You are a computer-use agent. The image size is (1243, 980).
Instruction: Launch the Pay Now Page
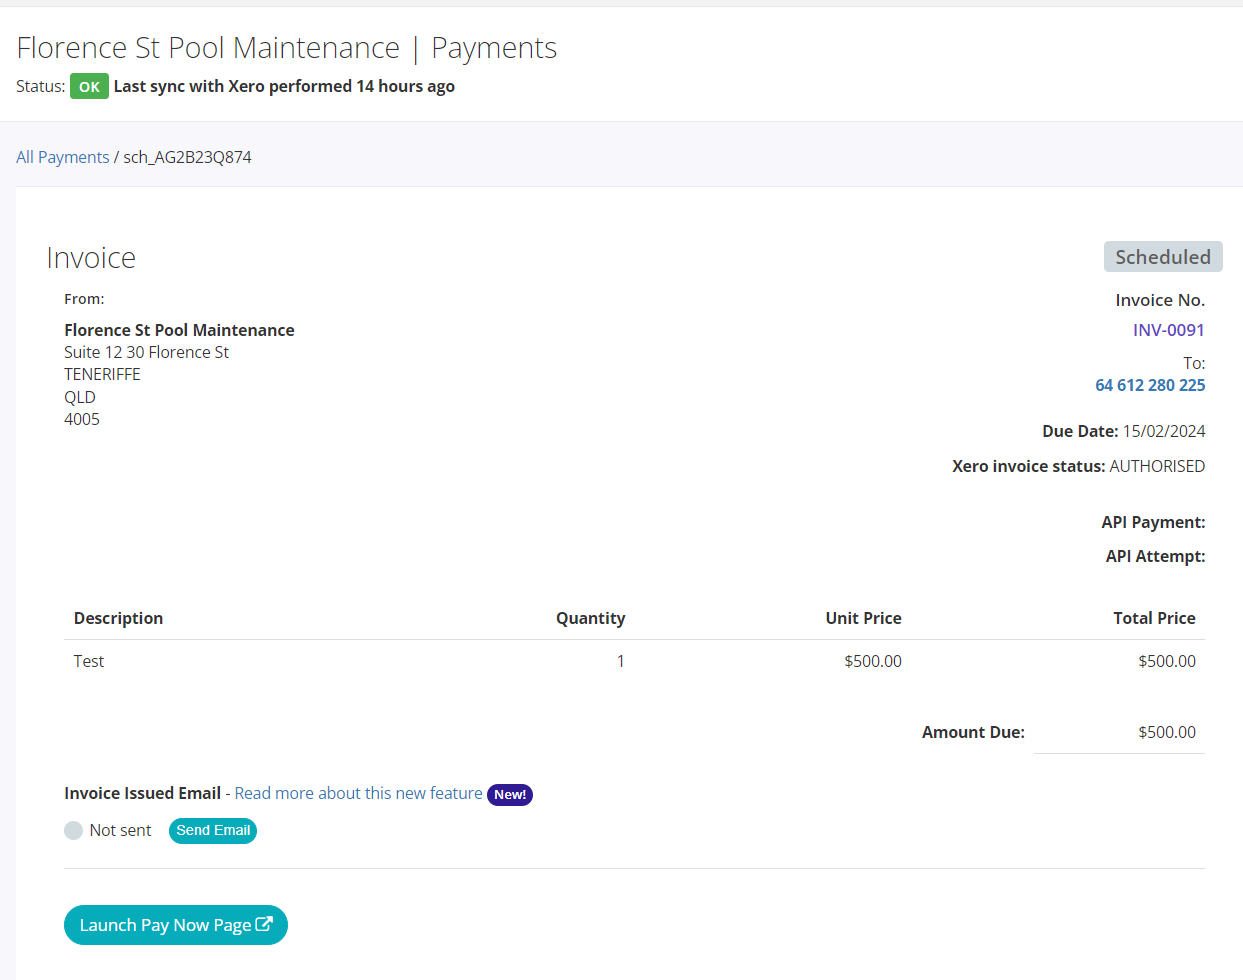point(176,925)
